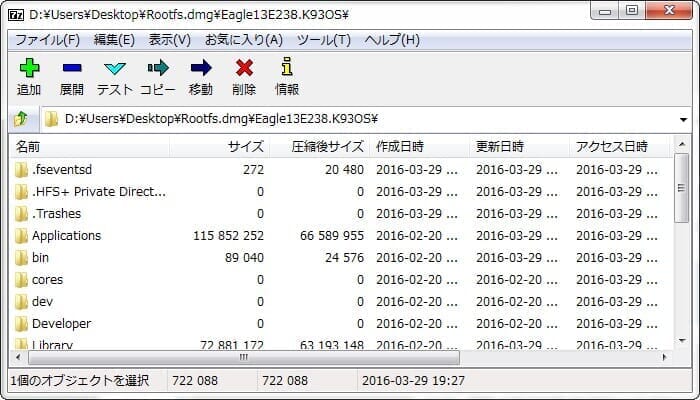700x400 pixels.
Task: Click folder icon in address bar
Action: 52,119
